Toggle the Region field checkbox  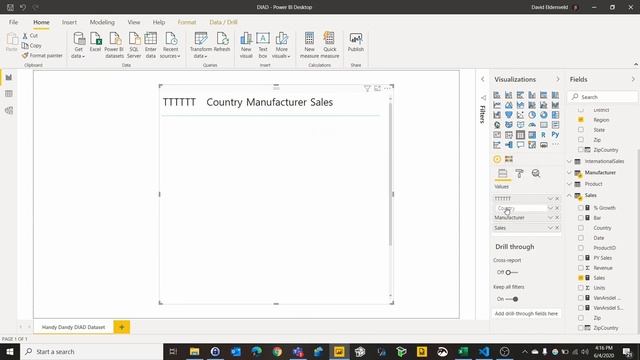pos(581,120)
